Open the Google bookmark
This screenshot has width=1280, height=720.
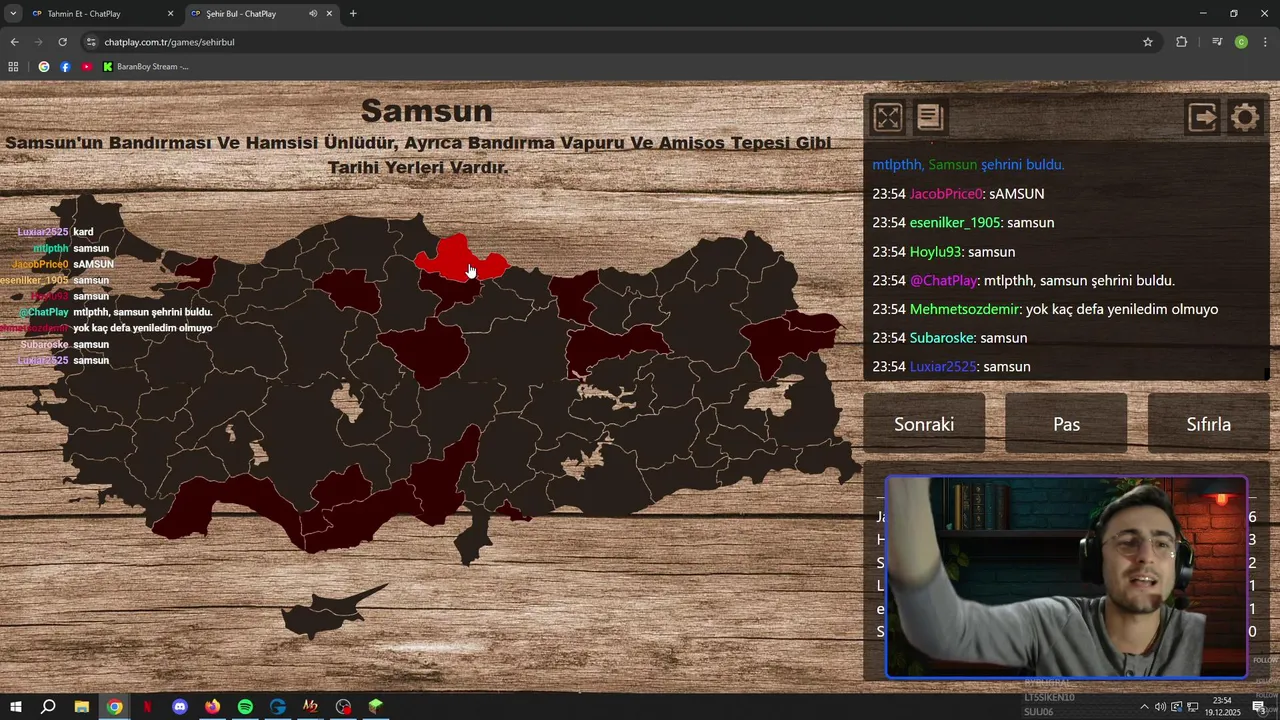click(44, 67)
